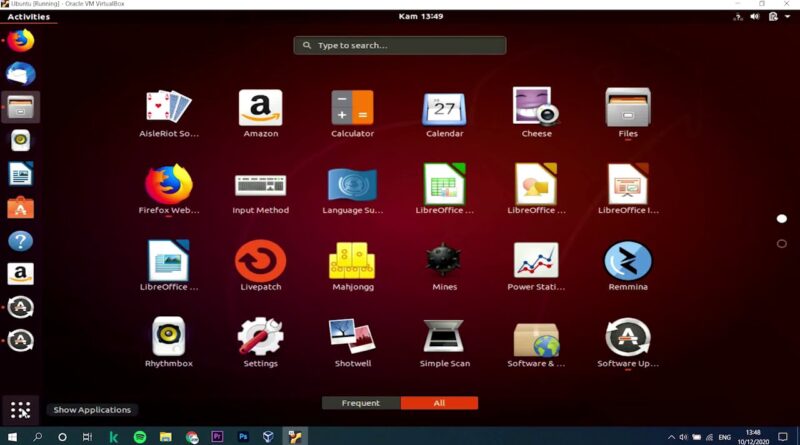
Task: Open Premiere Pro from Windows taskbar
Action: click(217, 437)
